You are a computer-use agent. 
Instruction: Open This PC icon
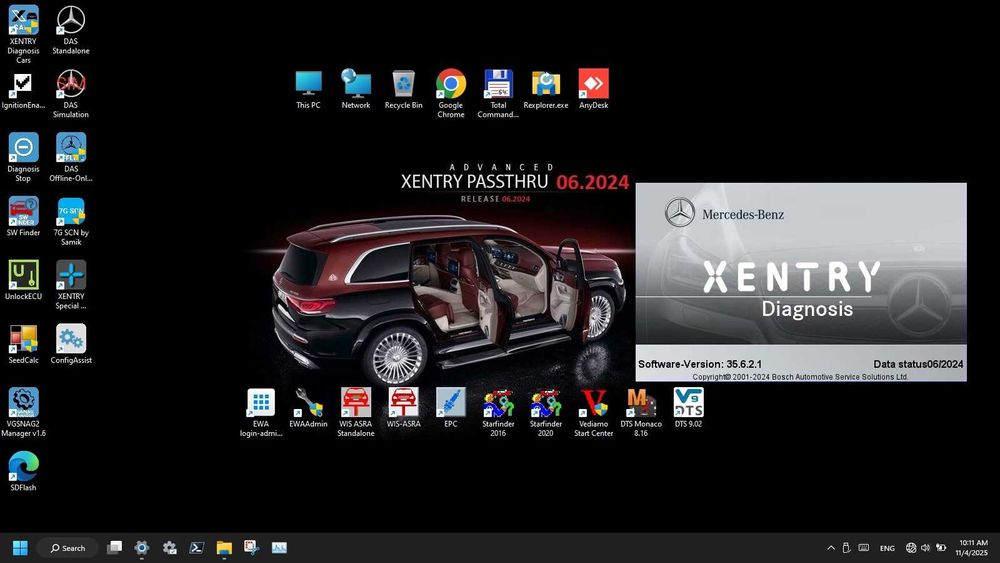pyautogui.click(x=308, y=89)
